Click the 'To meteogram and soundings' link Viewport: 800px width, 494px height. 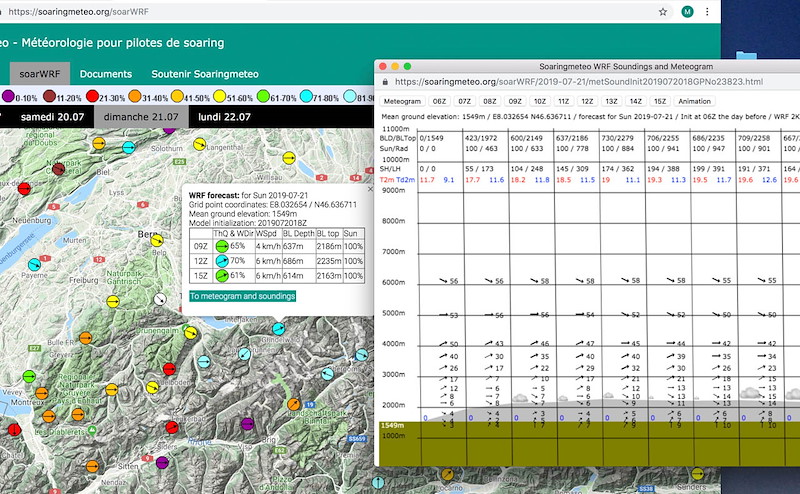click(x=243, y=296)
